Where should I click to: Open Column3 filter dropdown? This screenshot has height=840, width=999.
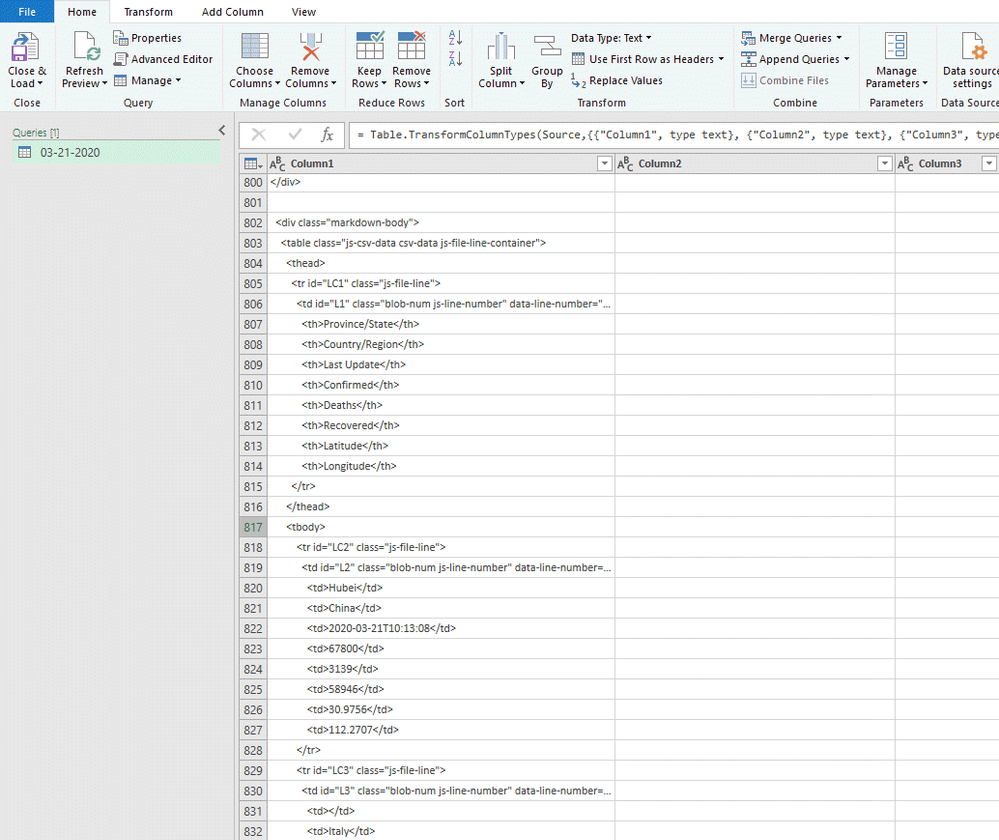coord(989,164)
